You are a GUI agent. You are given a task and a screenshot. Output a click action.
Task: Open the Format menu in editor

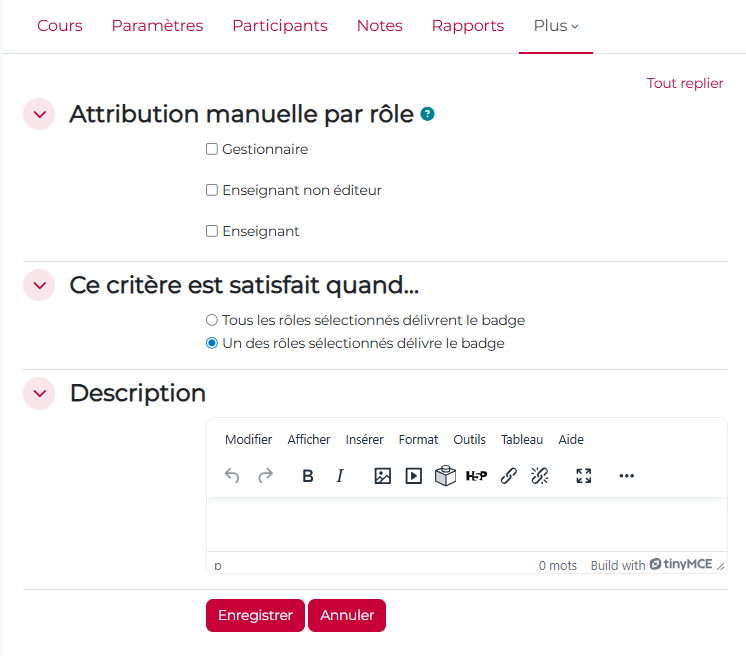coord(418,440)
